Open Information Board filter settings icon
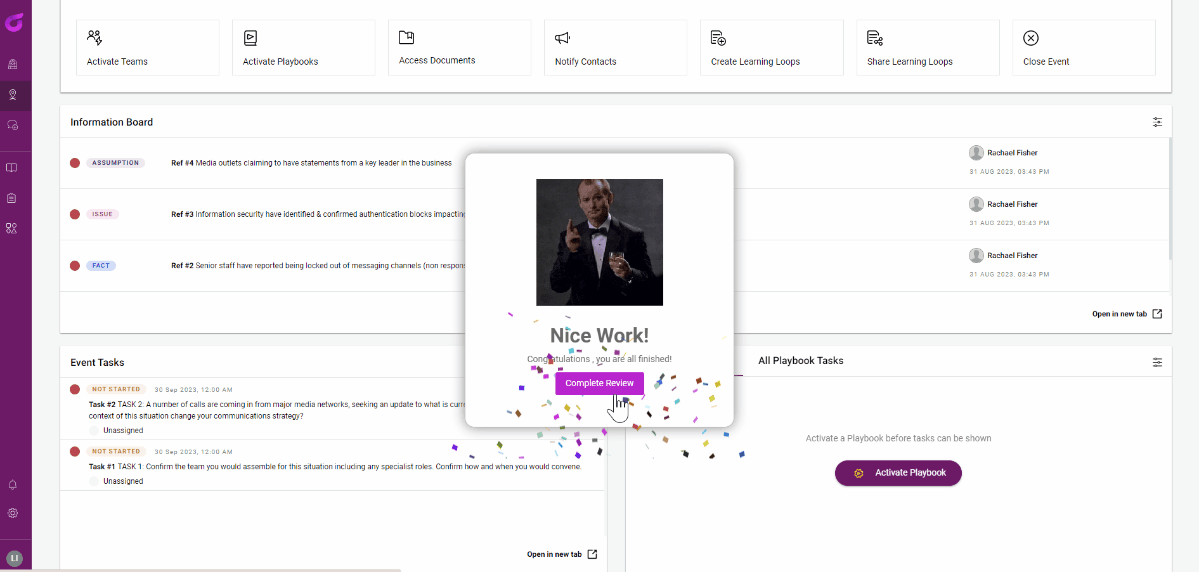The height and width of the screenshot is (572, 1199). [1157, 122]
